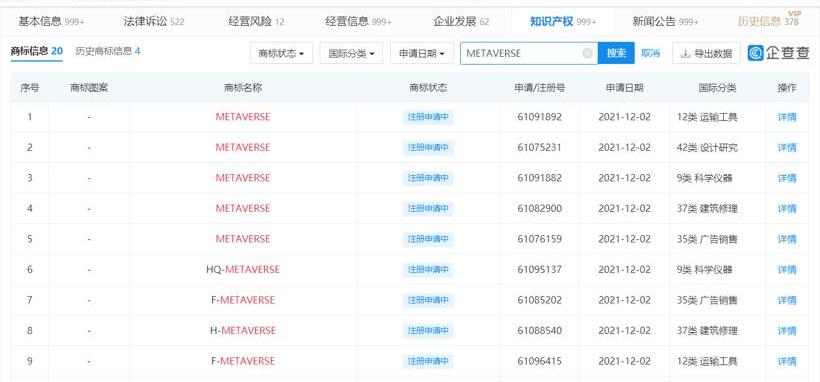
Task: Click the blue 搜索 button
Action: tap(616, 53)
